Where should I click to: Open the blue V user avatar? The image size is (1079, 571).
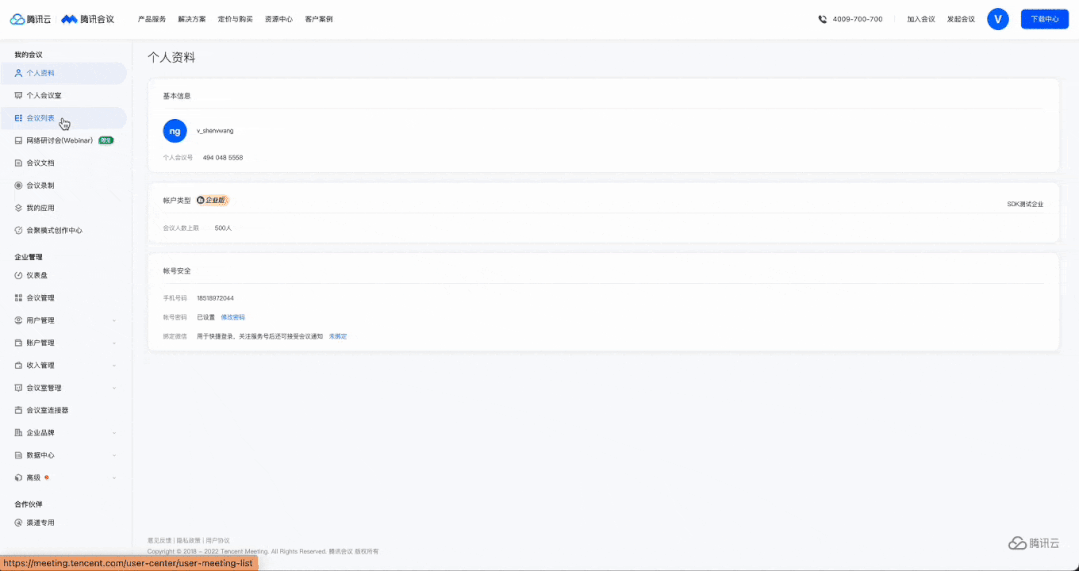tap(997, 19)
